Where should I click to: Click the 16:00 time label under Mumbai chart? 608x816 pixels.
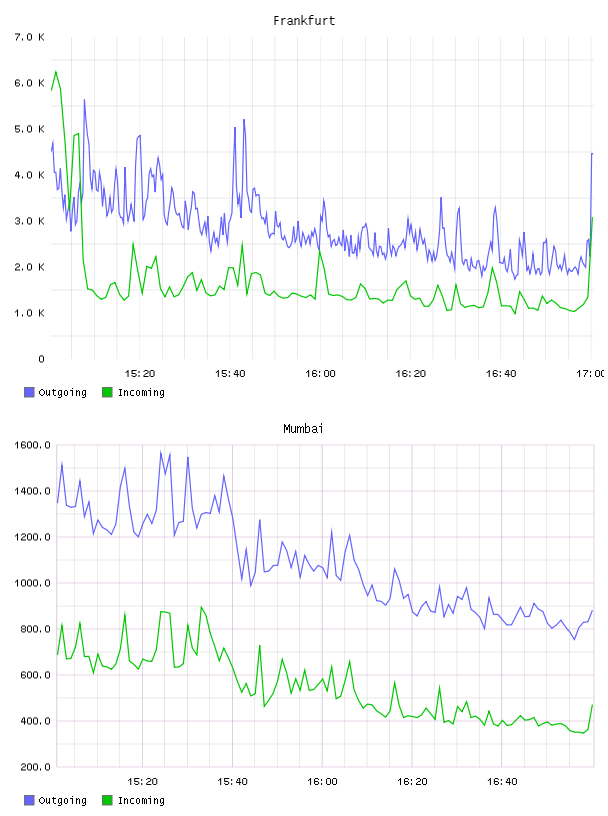coord(322,782)
